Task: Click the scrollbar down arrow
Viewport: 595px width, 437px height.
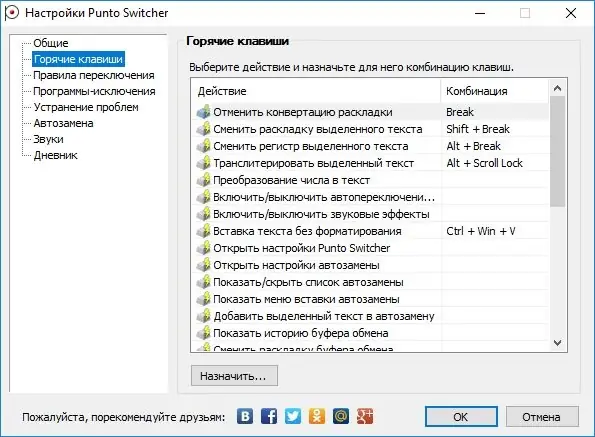Action: 557,343
